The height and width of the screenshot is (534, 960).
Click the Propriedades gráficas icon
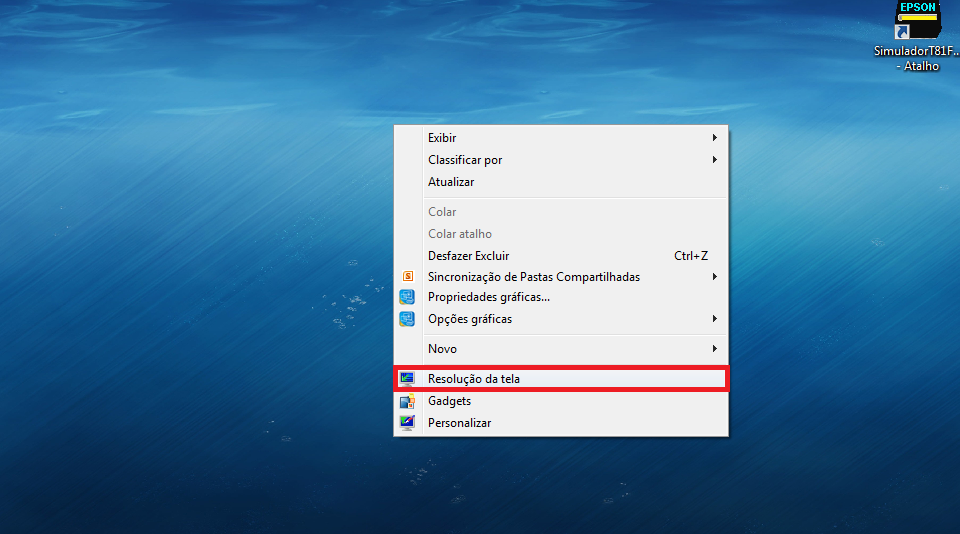pos(407,297)
